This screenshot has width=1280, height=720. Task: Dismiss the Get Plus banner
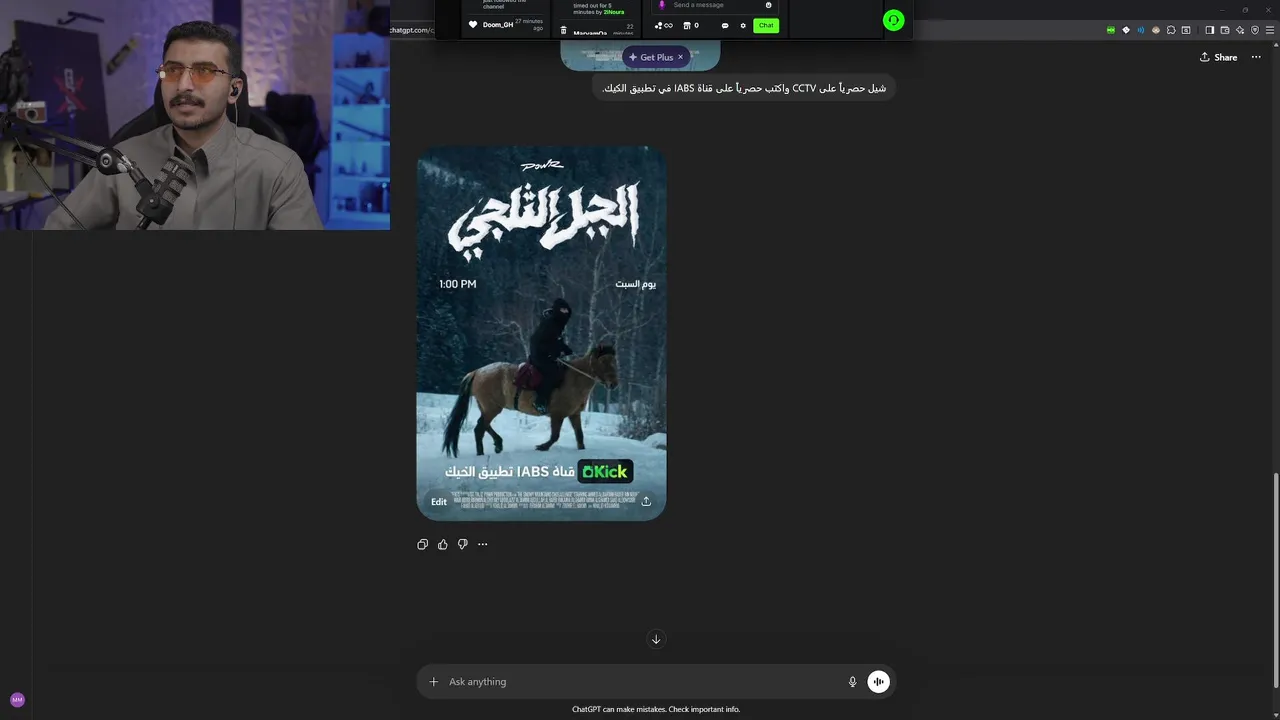coord(680,57)
